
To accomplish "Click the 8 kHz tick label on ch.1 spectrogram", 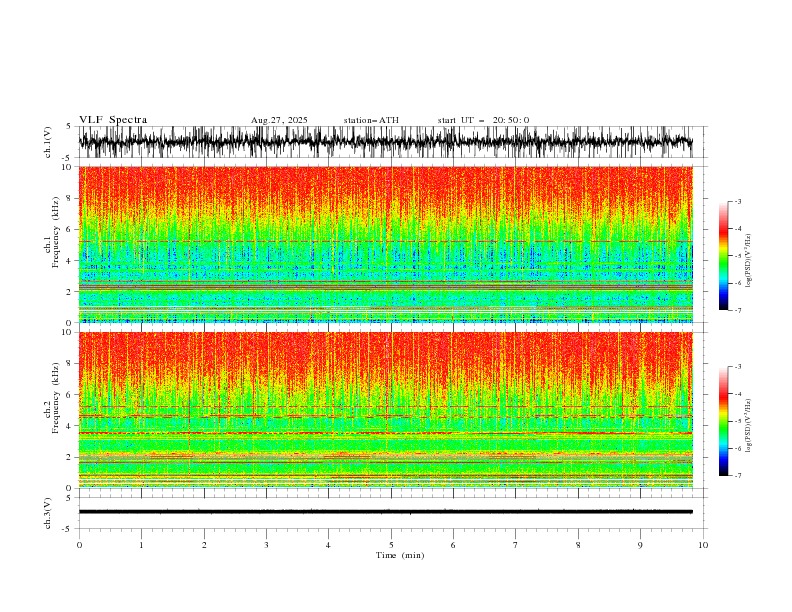I will pyautogui.click(x=69, y=198).
